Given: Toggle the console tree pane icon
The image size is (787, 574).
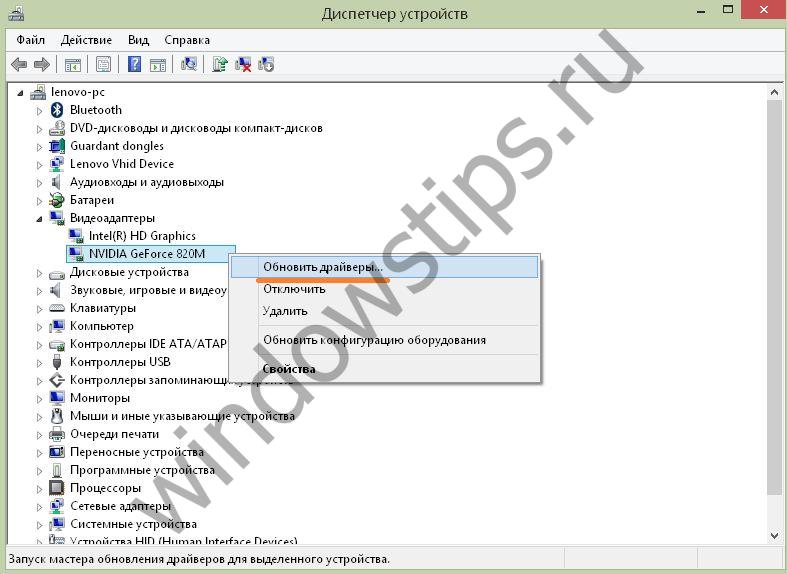Looking at the screenshot, I should tap(72, 64).
